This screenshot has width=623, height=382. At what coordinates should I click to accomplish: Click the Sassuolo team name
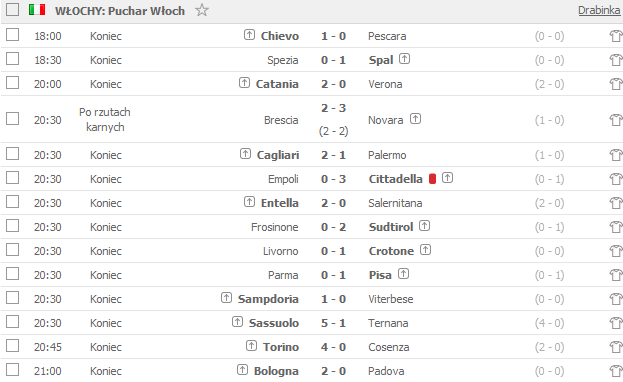tap(274, 323)
